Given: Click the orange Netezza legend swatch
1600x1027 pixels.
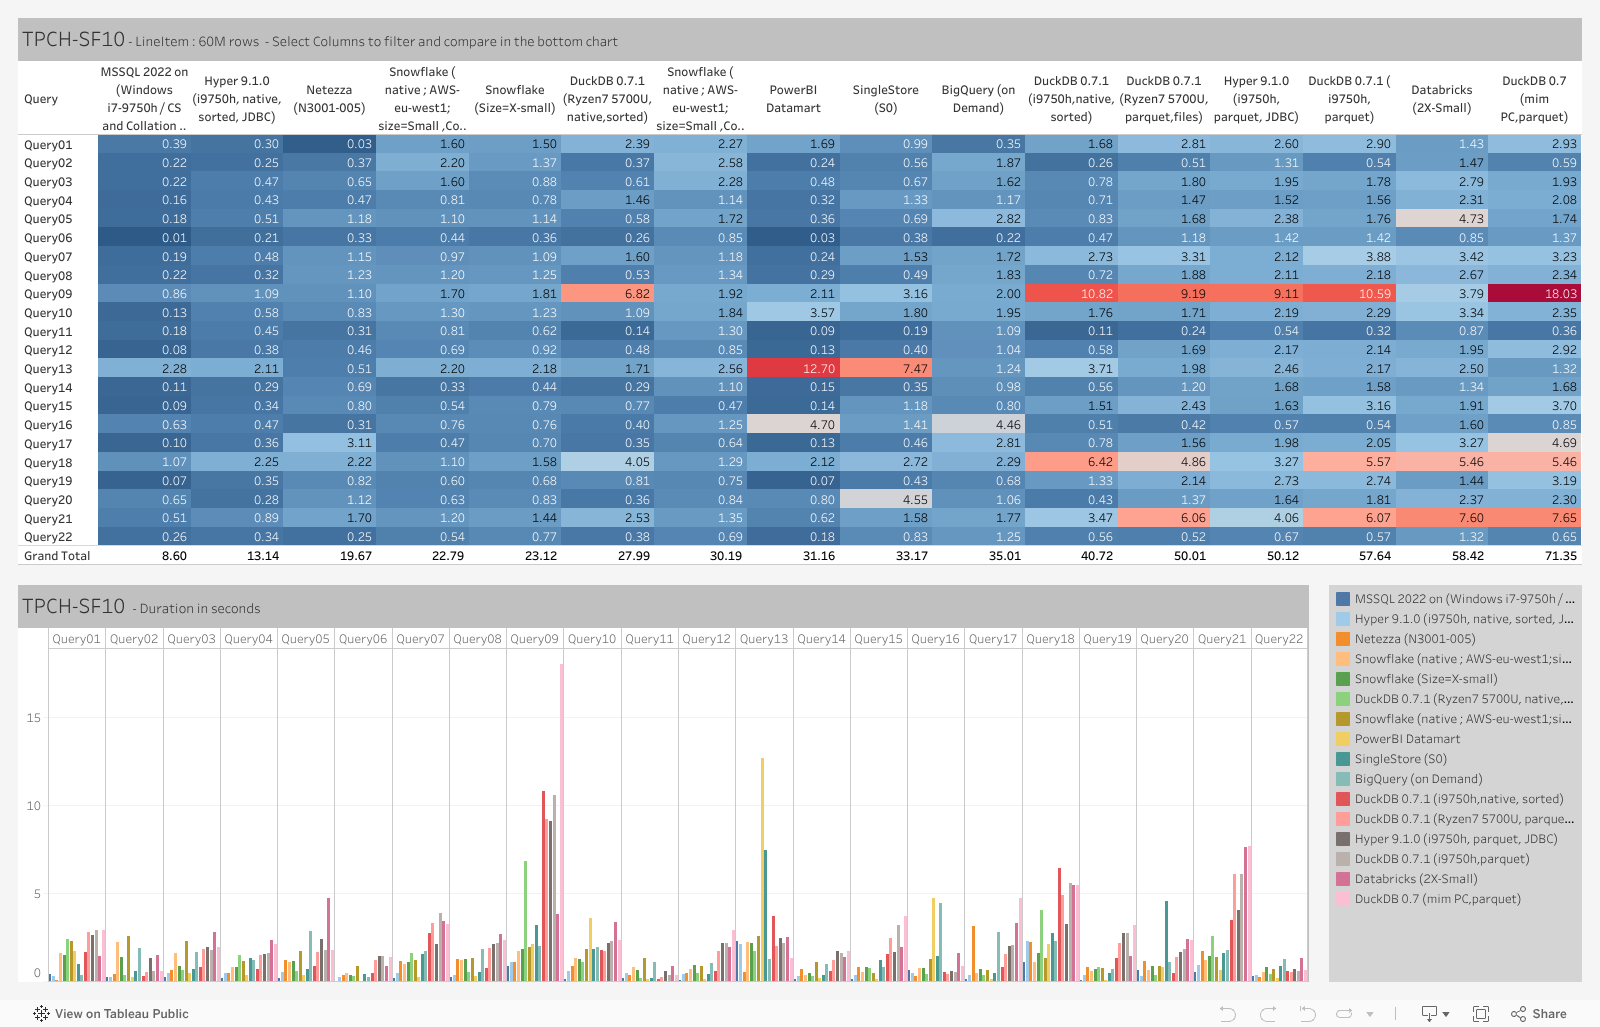Looking at the screenshot, I should pos(1343,639).
